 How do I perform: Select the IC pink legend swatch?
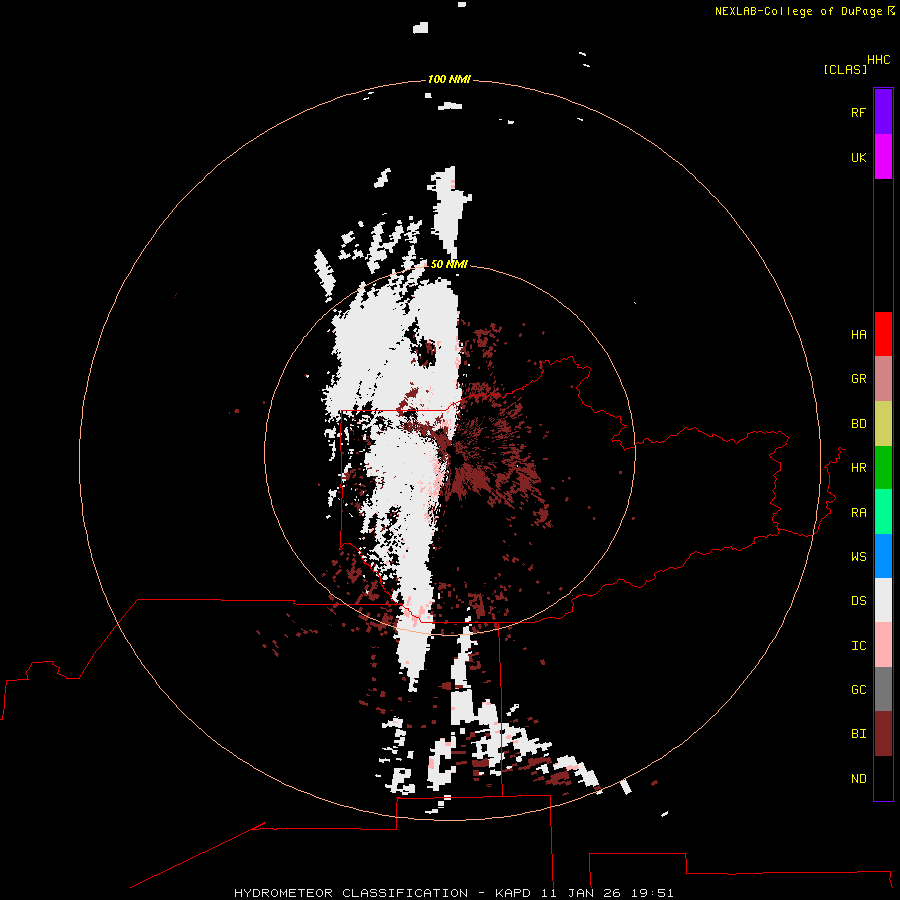coord(883,645)
